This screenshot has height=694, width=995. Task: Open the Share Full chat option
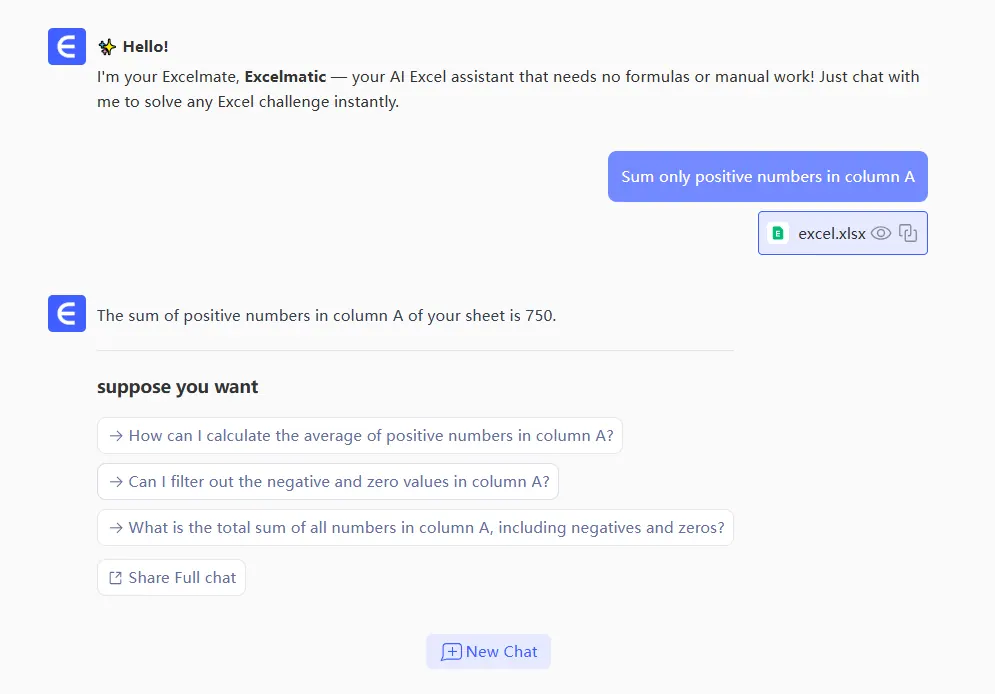pos(171,578)
